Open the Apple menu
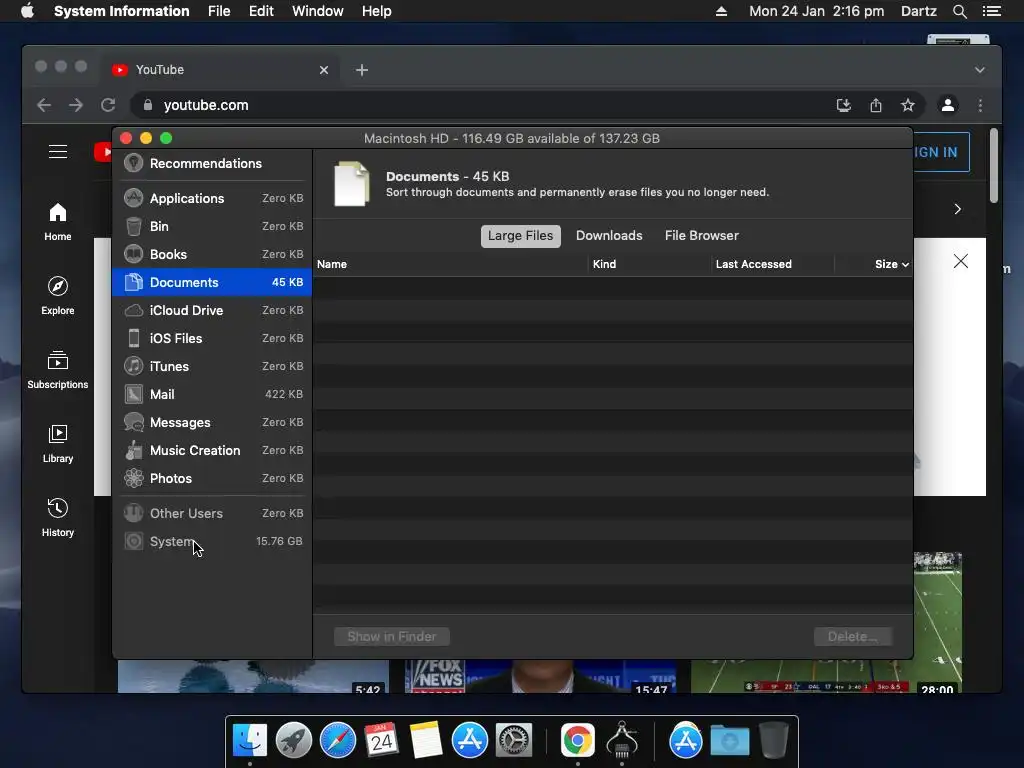 (27, 11)
